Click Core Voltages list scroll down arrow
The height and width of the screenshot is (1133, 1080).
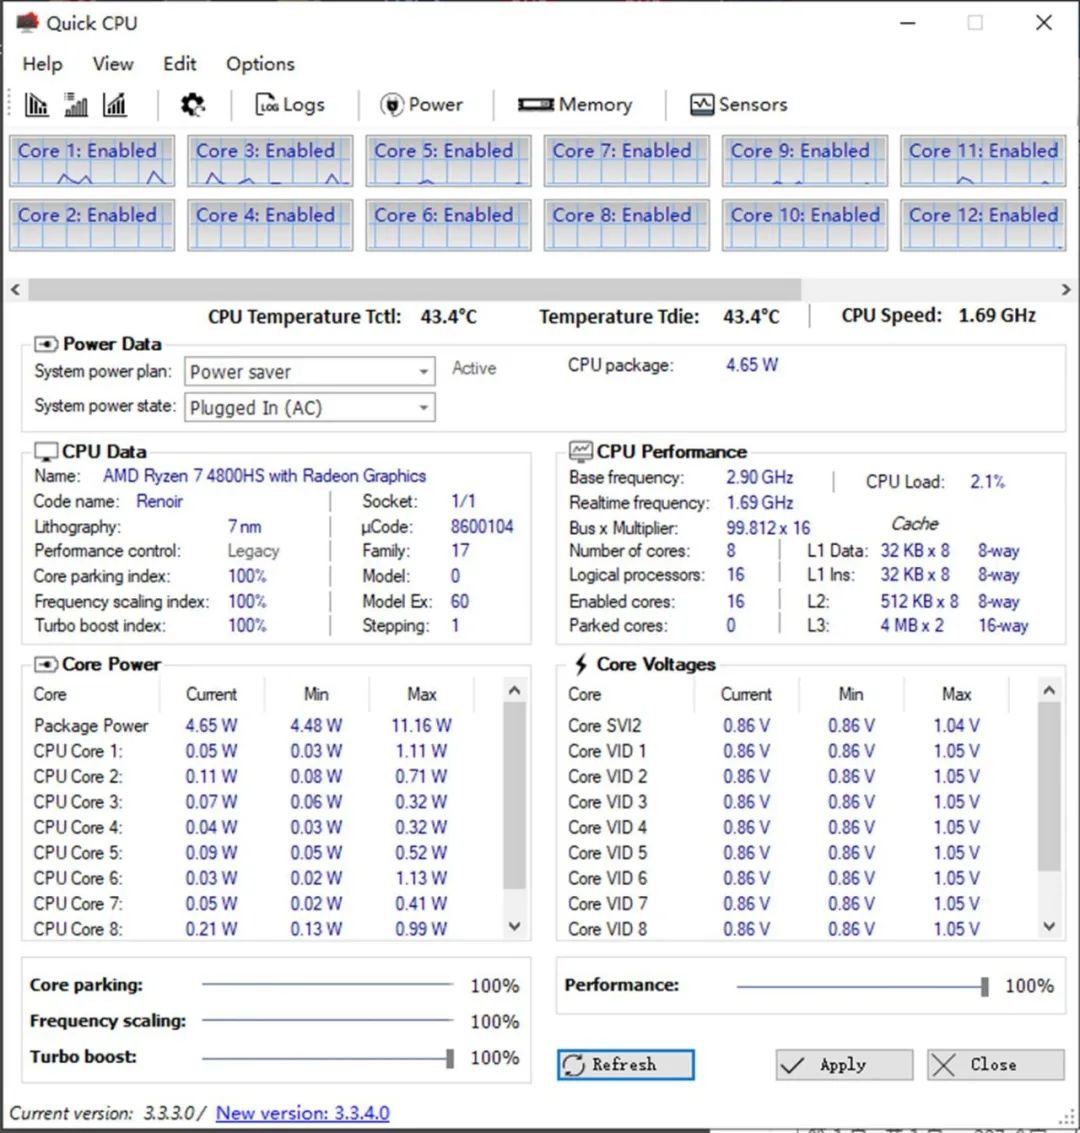click(1050, 926)
